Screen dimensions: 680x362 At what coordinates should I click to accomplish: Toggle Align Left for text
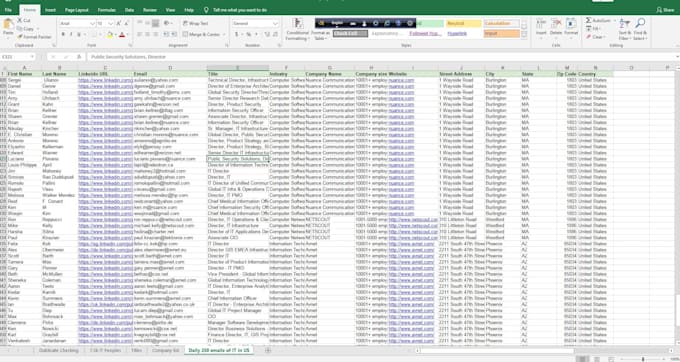pos(140,34)
